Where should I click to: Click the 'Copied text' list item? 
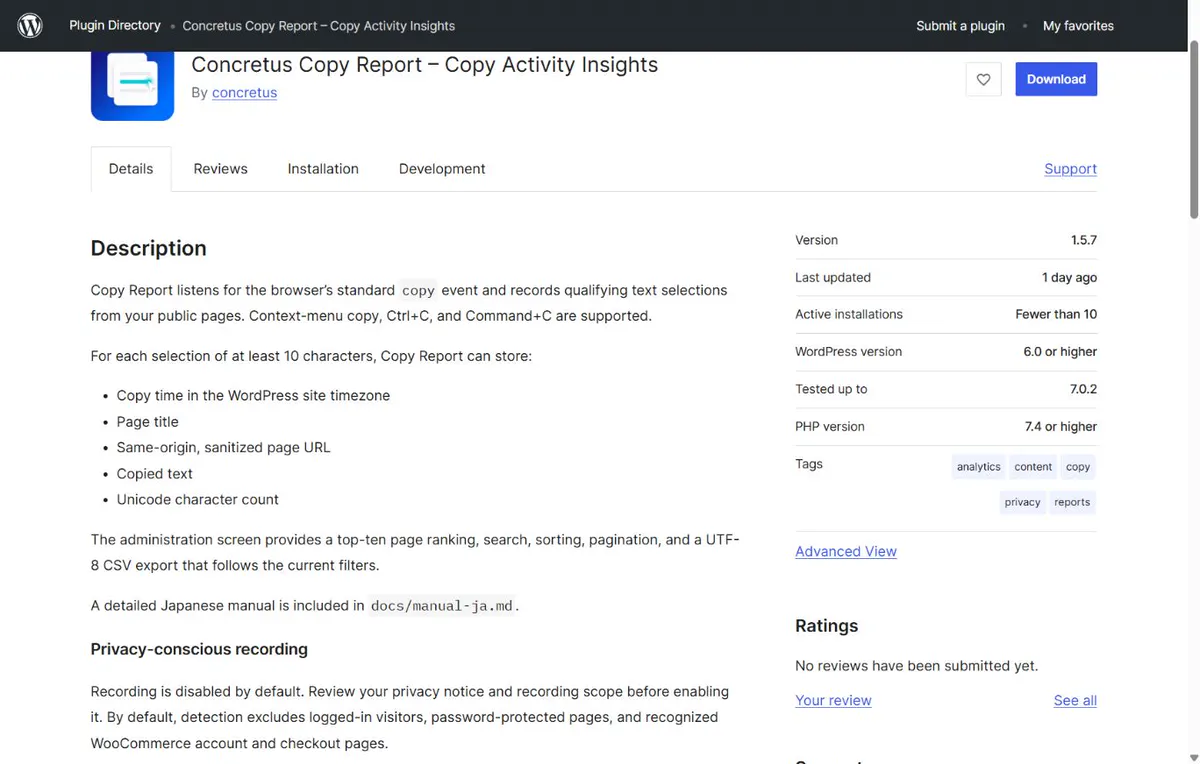coord(154,474)
